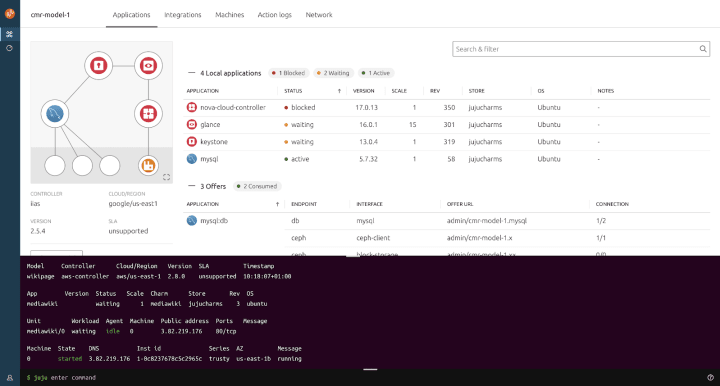This screenshot has height=386, width=720.
Task: Select the orange ceph node in topology
Action: pos(148,166)
